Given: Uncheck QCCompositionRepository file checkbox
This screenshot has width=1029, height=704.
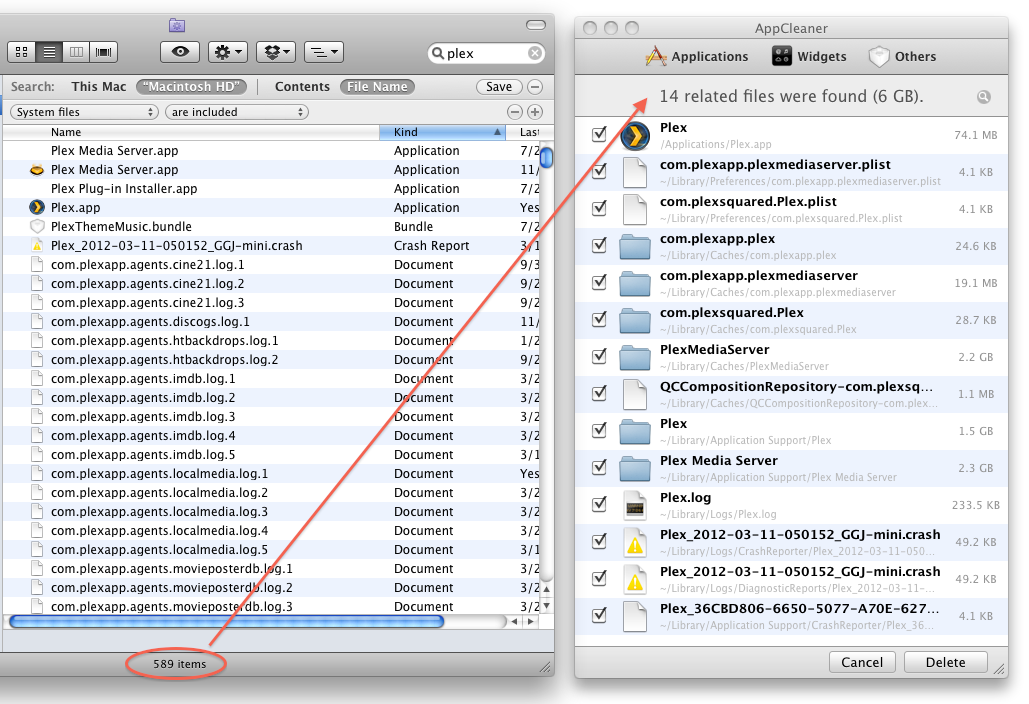Looking at the screenshot, I should point(599,393).
